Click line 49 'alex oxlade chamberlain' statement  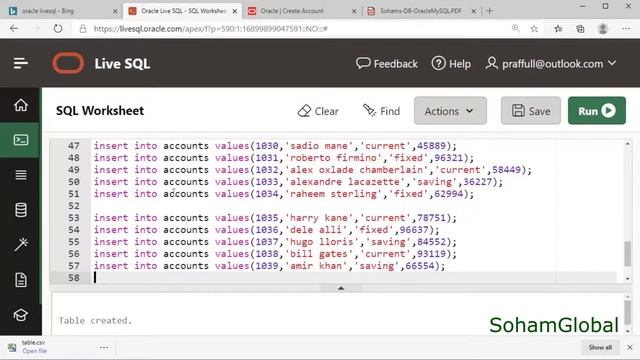click(x=313, y=170)
